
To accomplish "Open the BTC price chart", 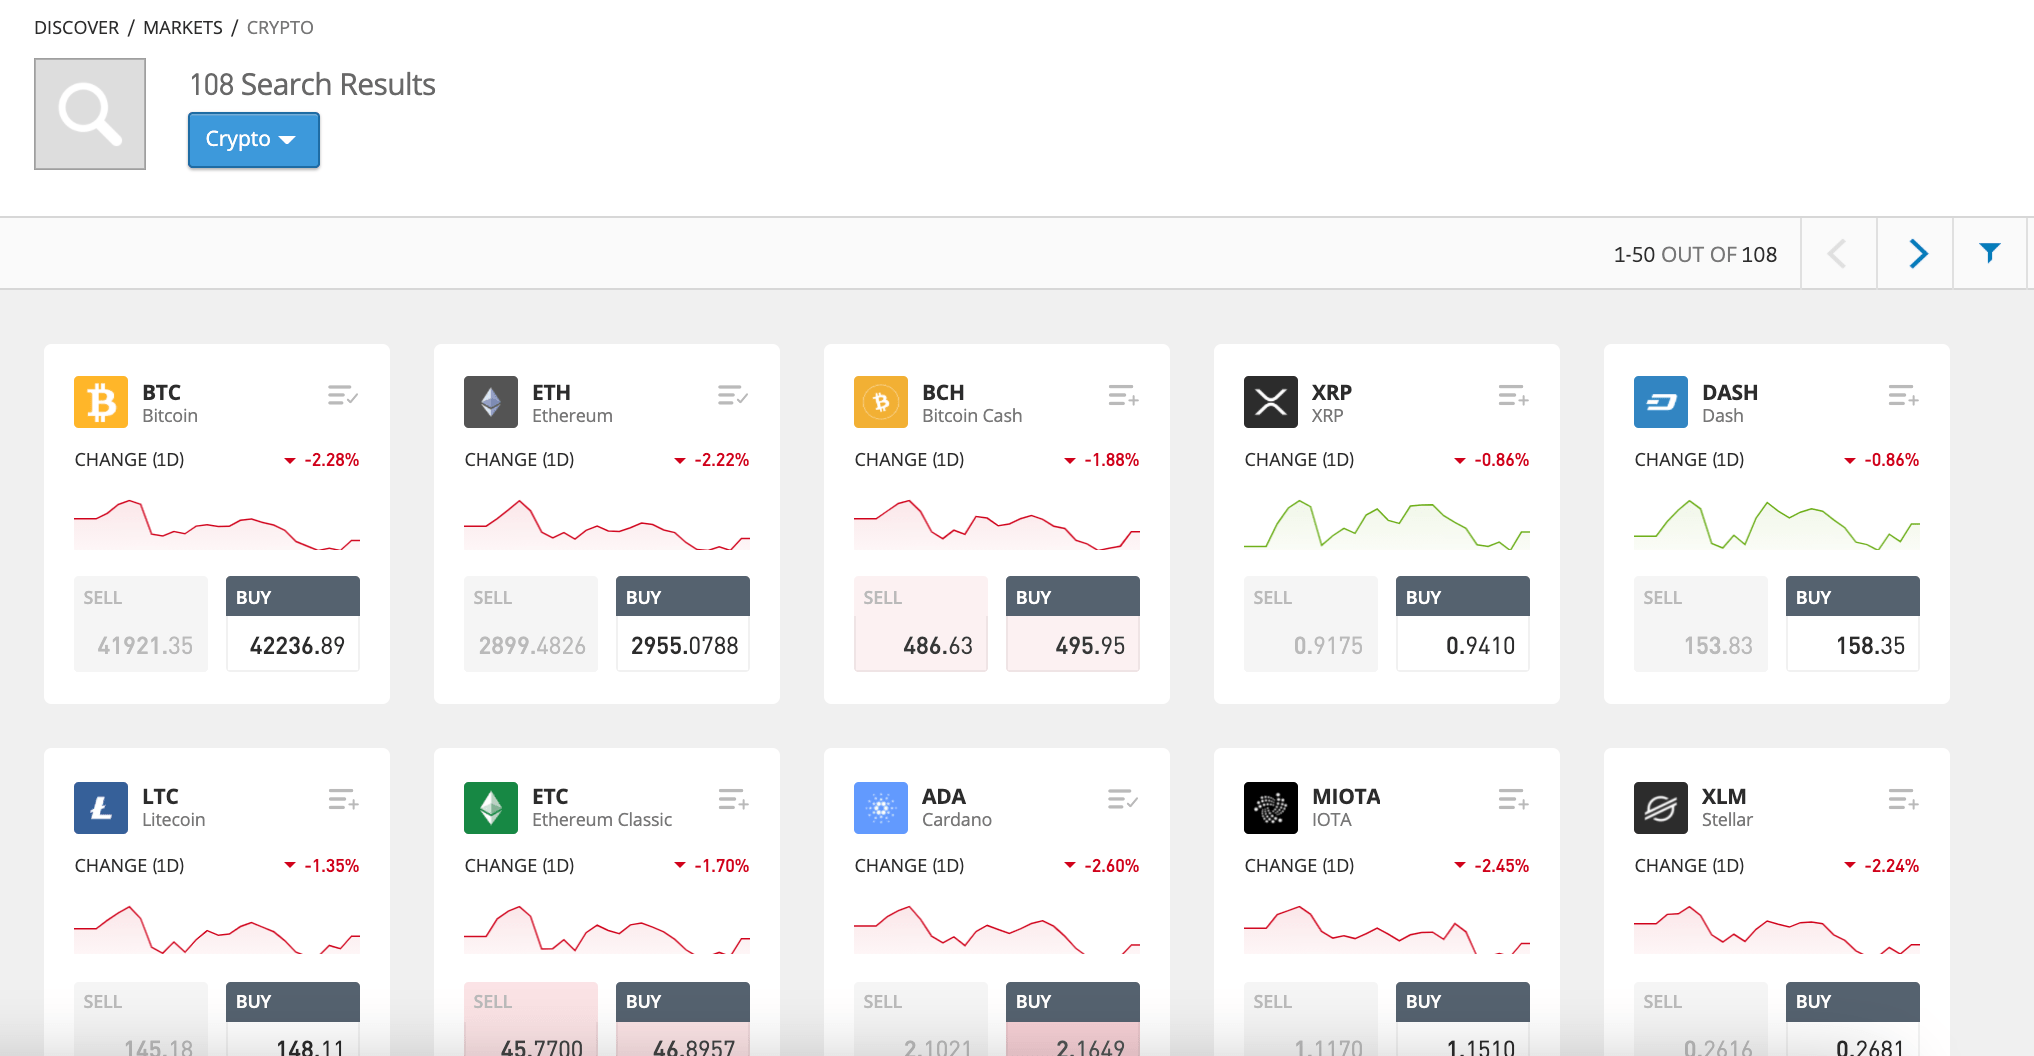I will click(217, 524).
